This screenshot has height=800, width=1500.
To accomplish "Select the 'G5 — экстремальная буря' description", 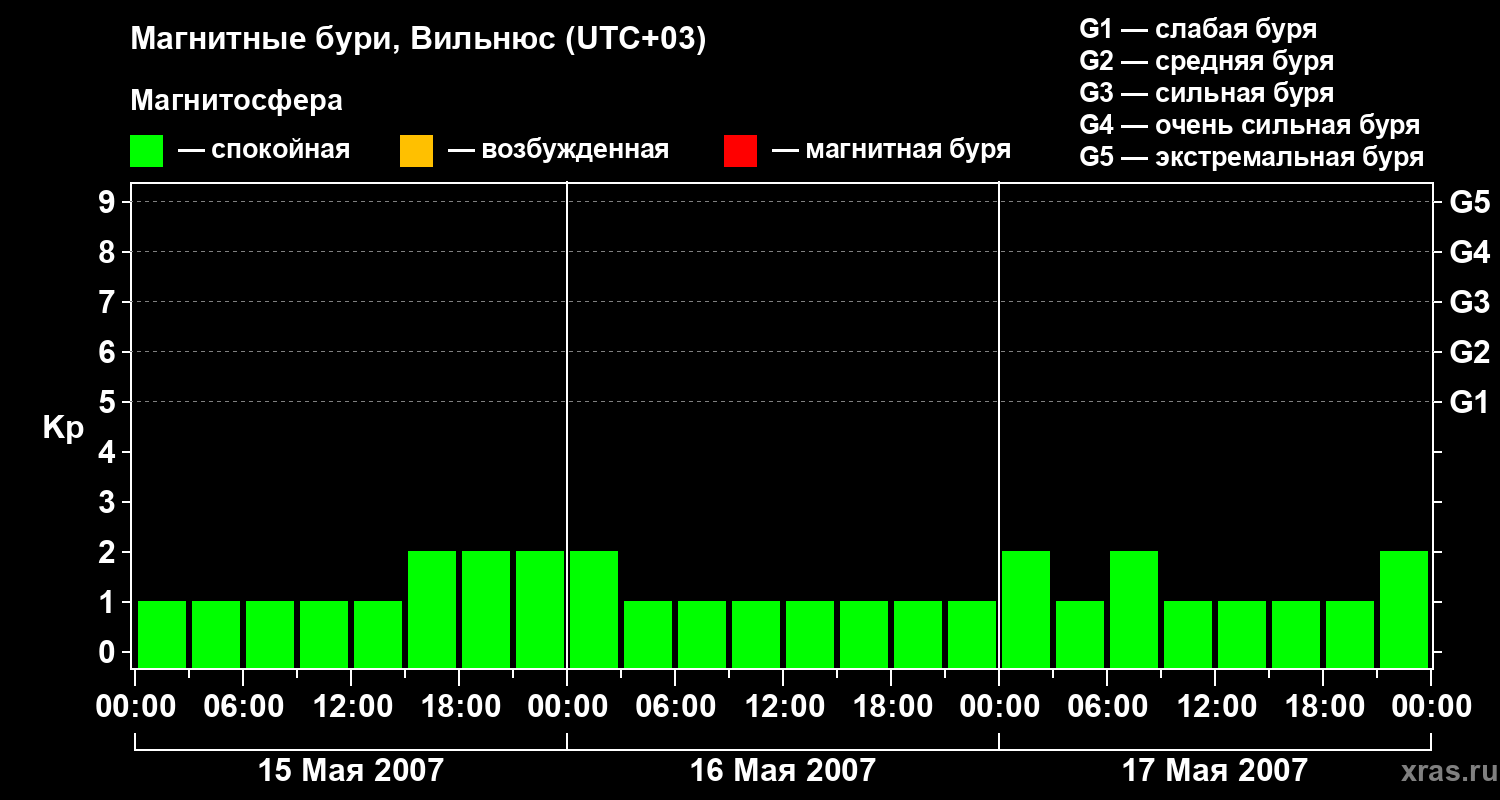I will (1251, 157).
